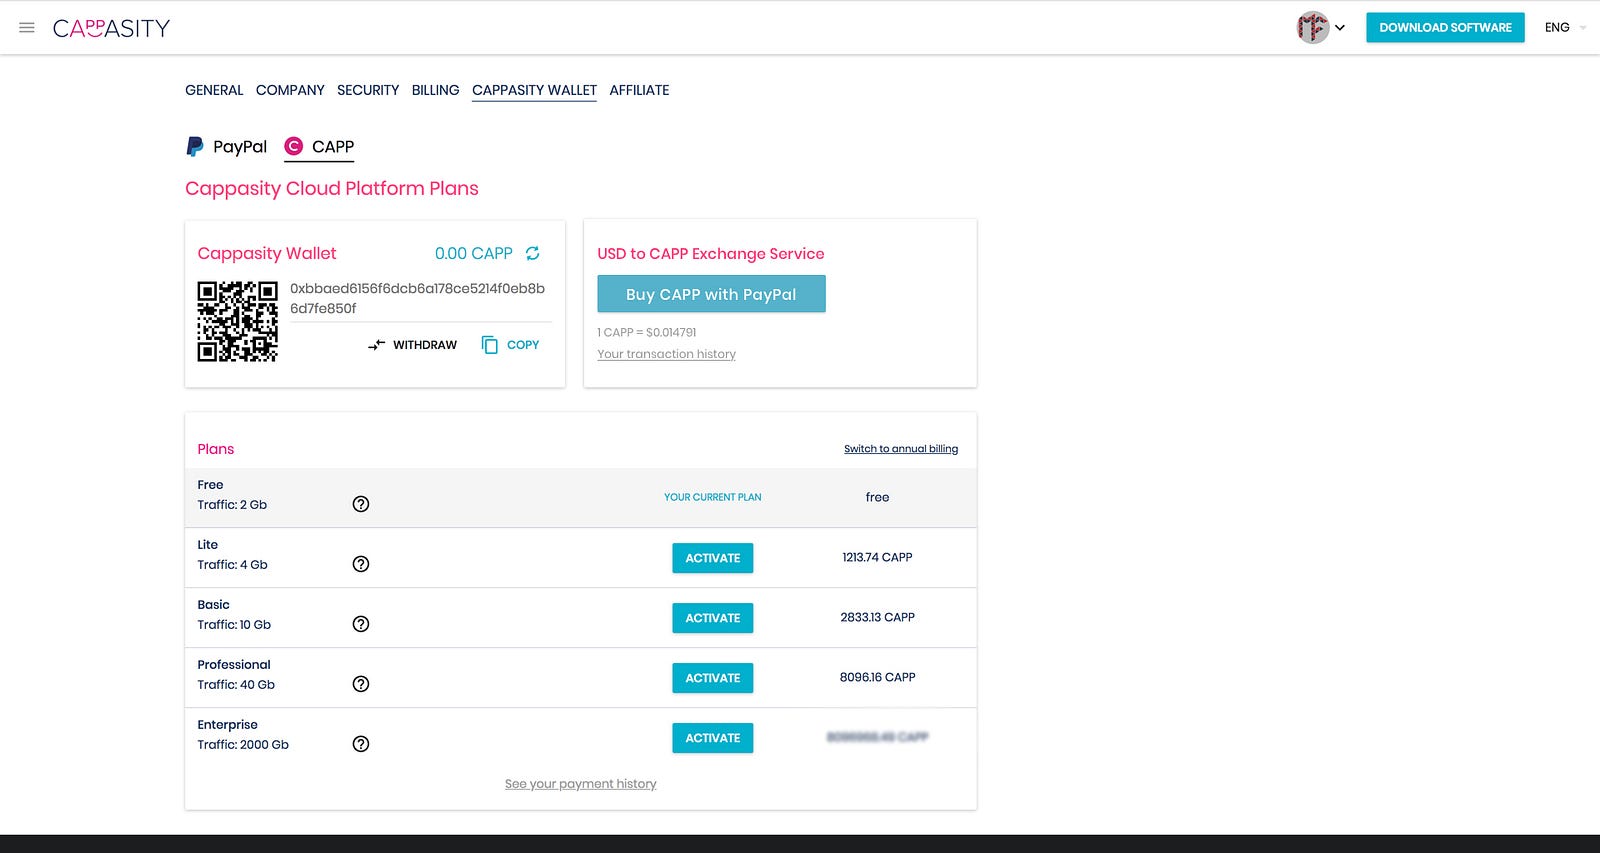This screenshot has width=1600, height=853.
Task: Switch to the General tab
Action: [214, 90]
